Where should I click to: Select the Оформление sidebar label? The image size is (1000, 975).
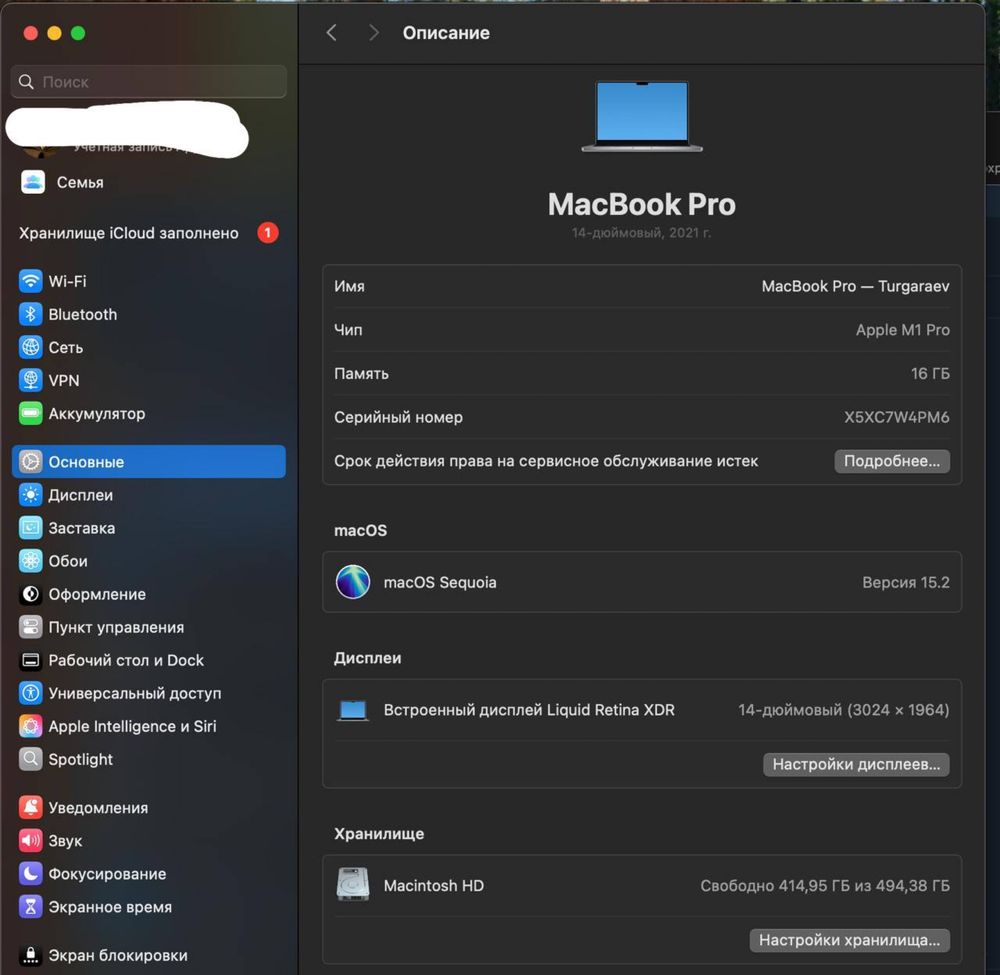click(x=97, y=594)
